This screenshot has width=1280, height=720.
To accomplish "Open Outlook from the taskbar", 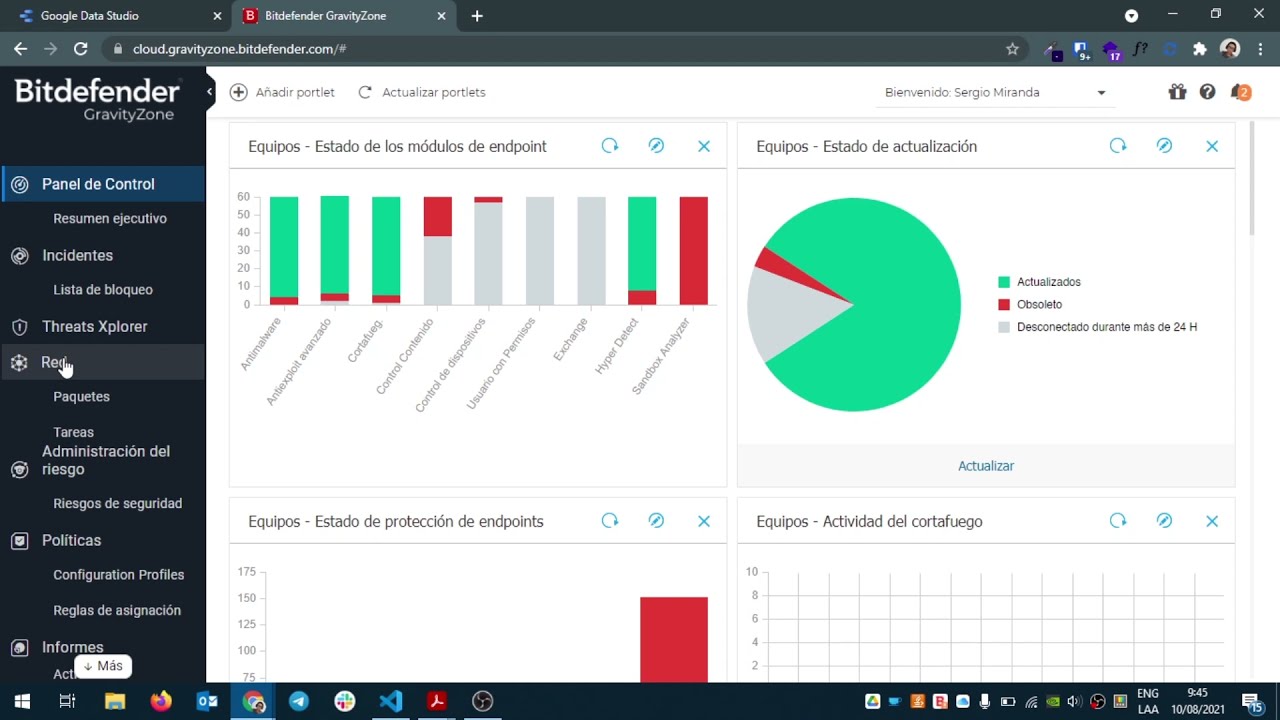I will (207, 701).
